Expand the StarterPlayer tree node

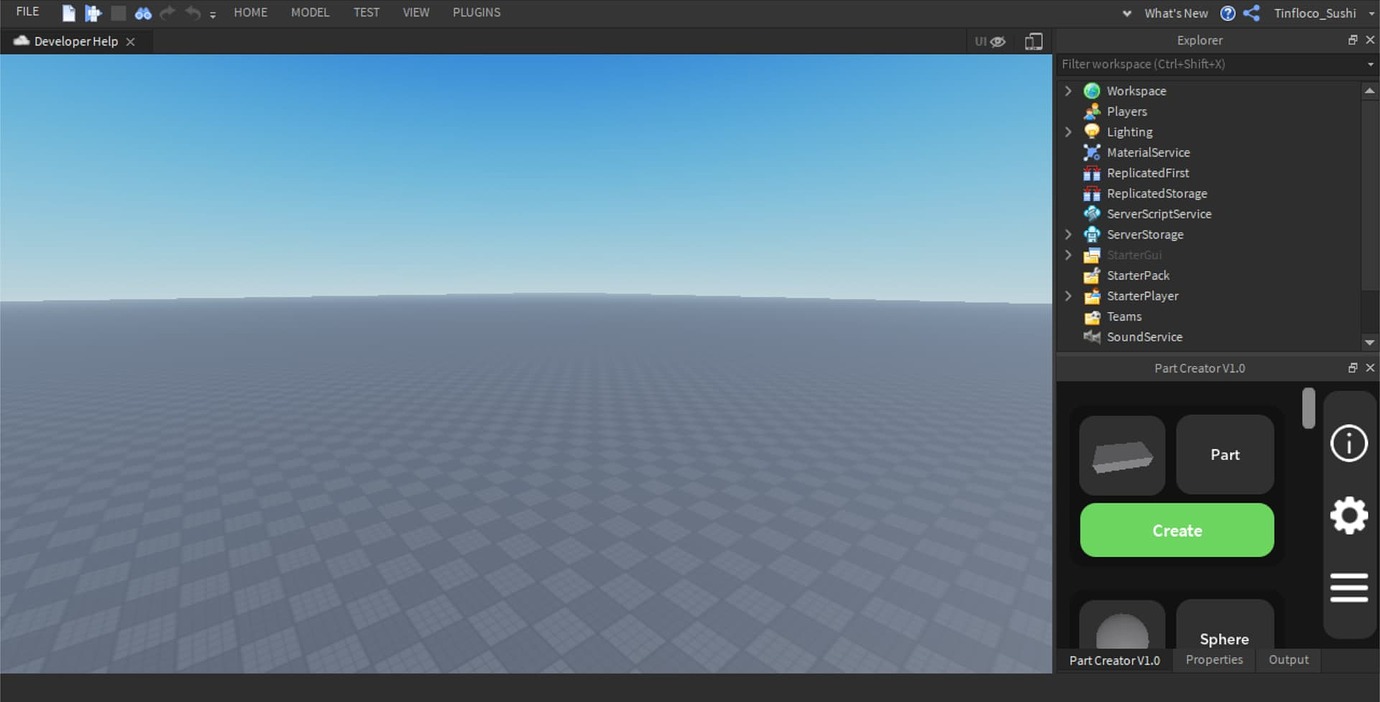tap(1068, 296)
